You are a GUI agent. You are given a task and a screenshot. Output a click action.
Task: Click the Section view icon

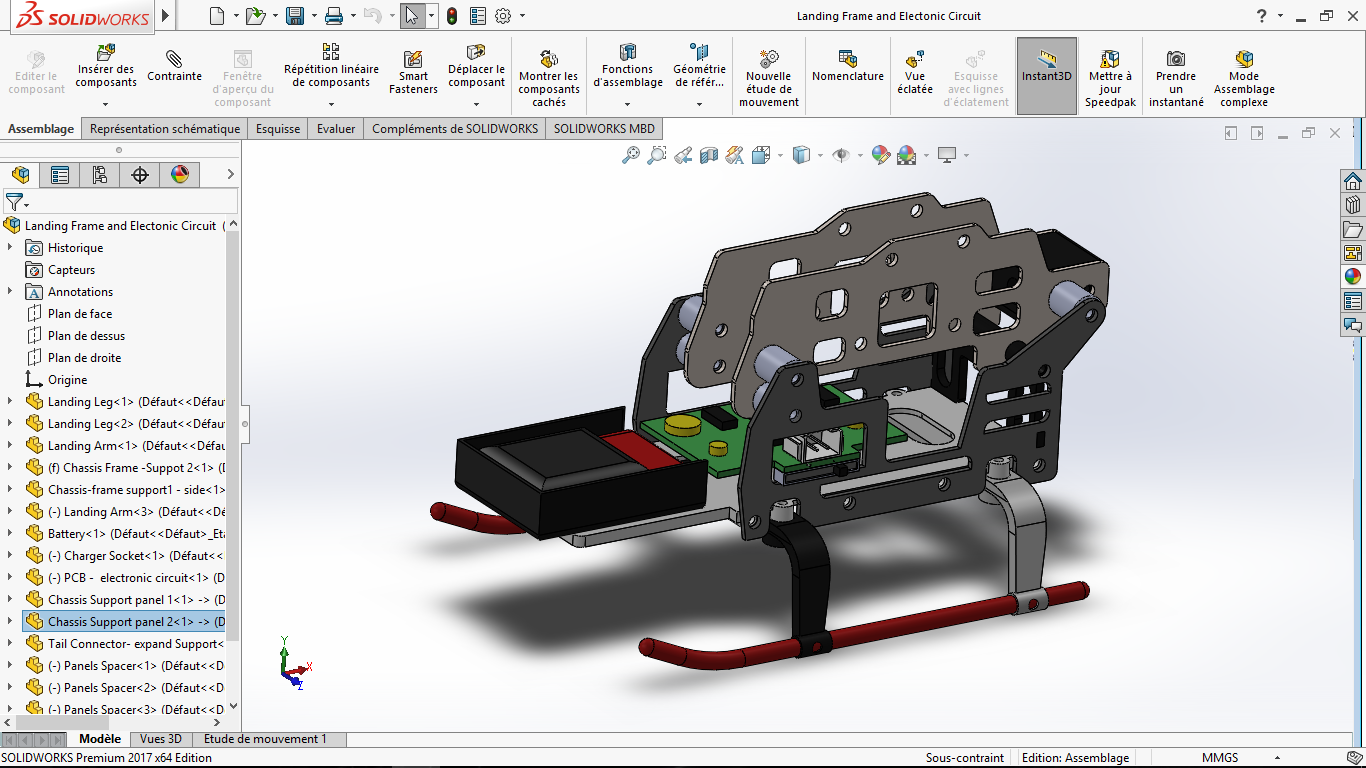(709, 155)
